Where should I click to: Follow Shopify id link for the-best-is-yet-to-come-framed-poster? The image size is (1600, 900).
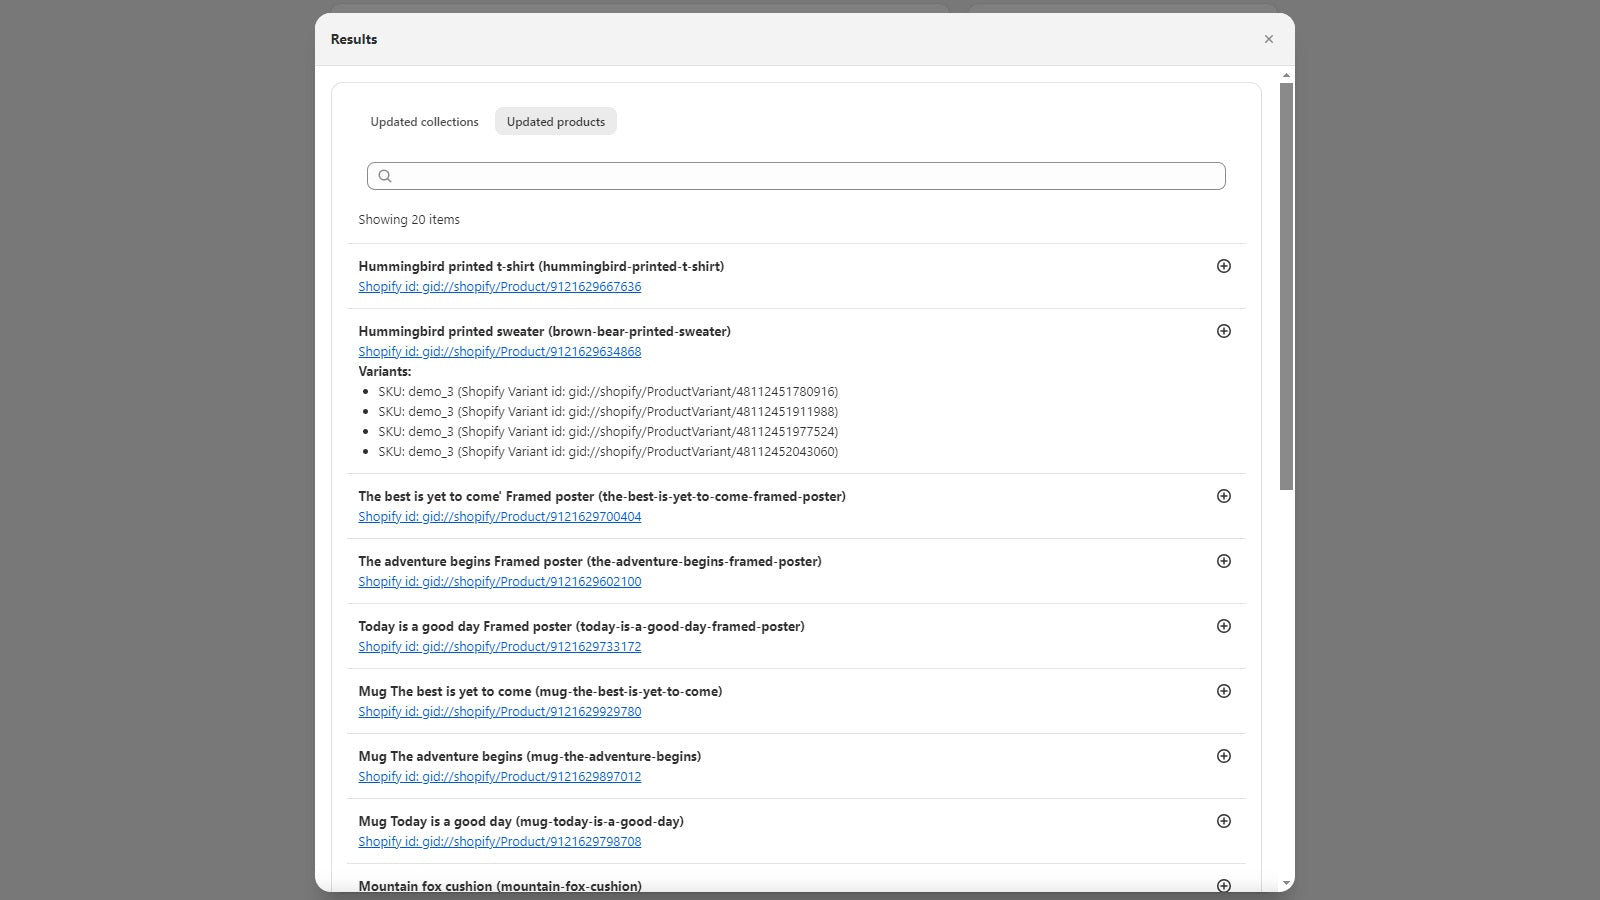click(499, 517)
